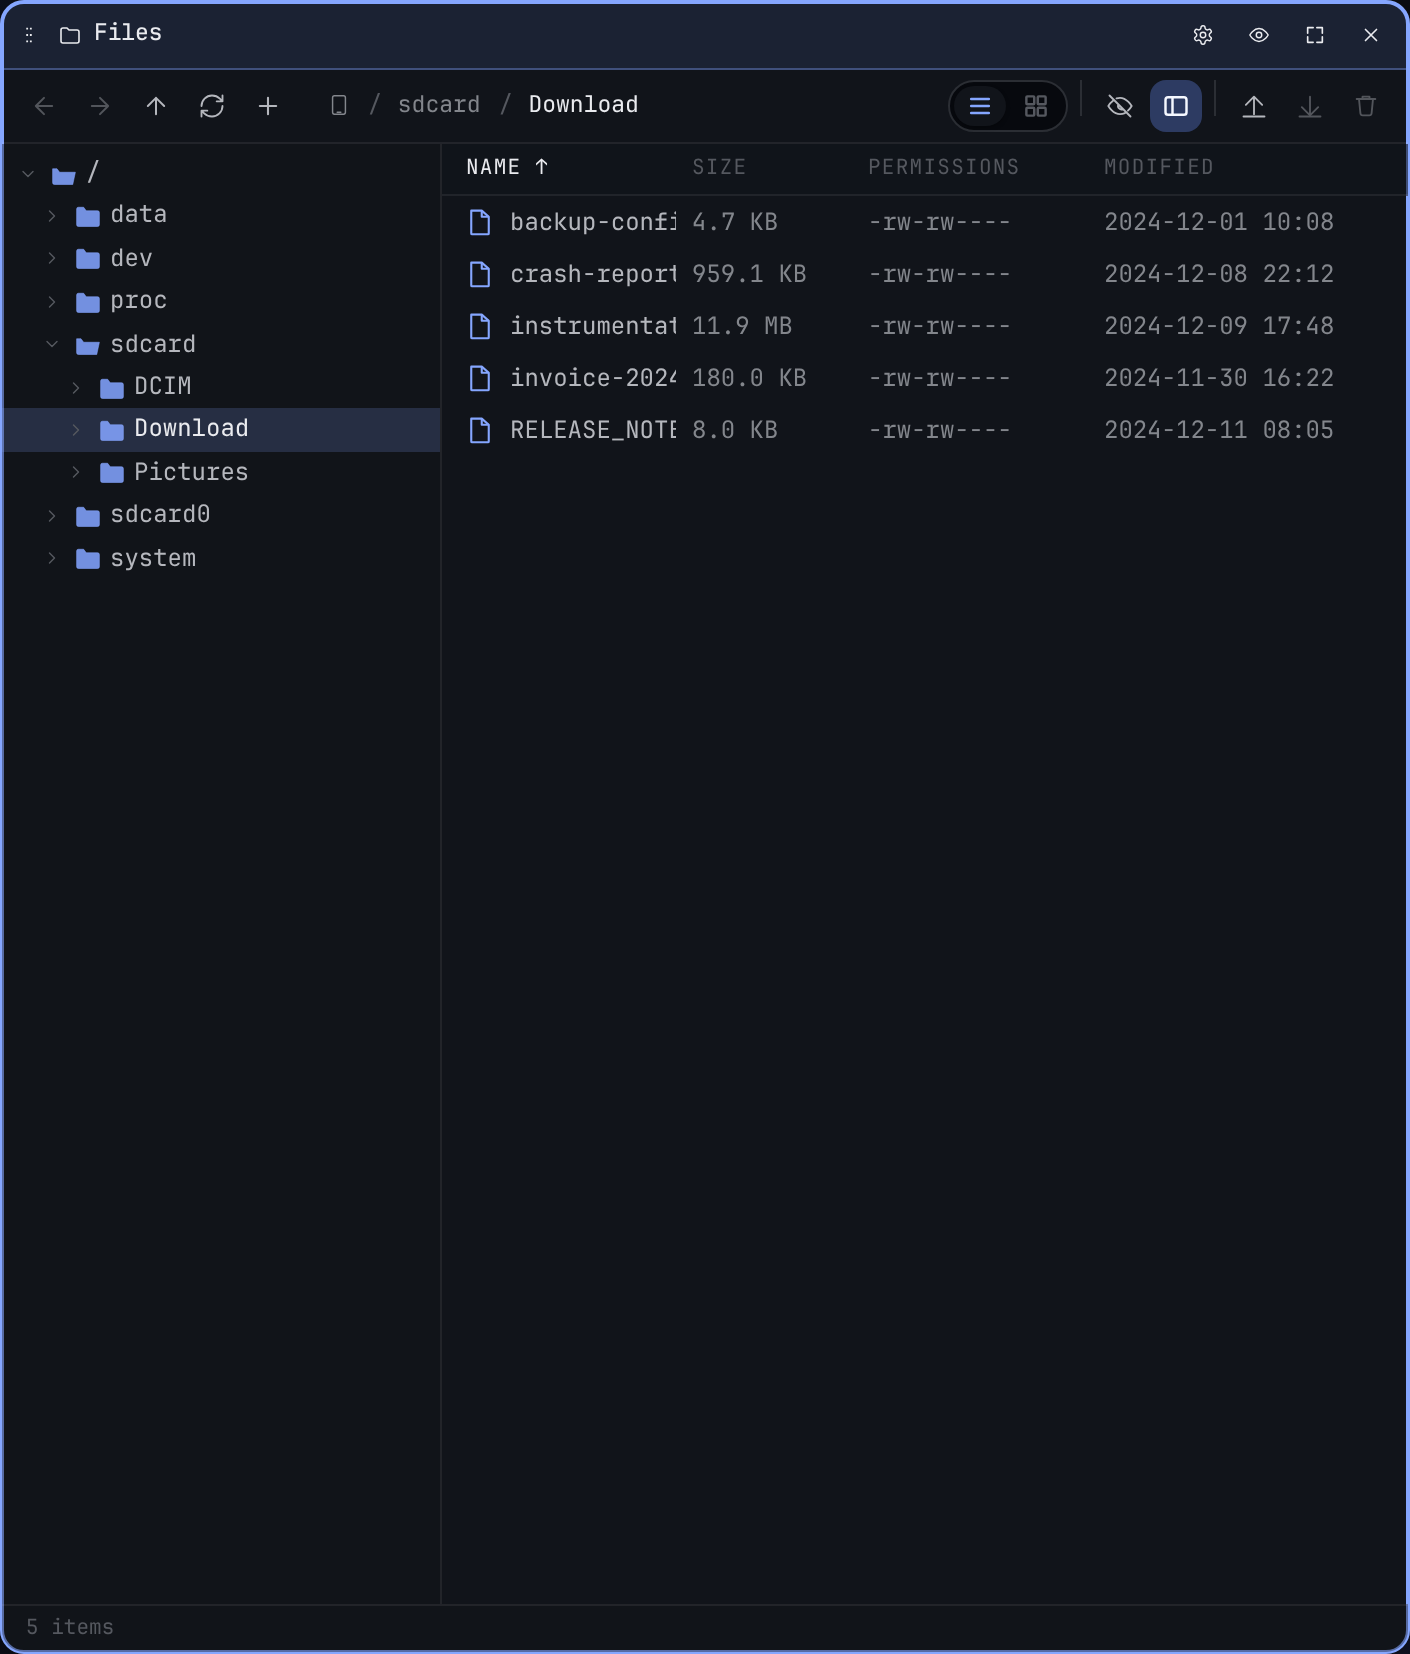Toggle hidden files visibility
This screenshot has width=1410, height=1654.
(1120, 106)
